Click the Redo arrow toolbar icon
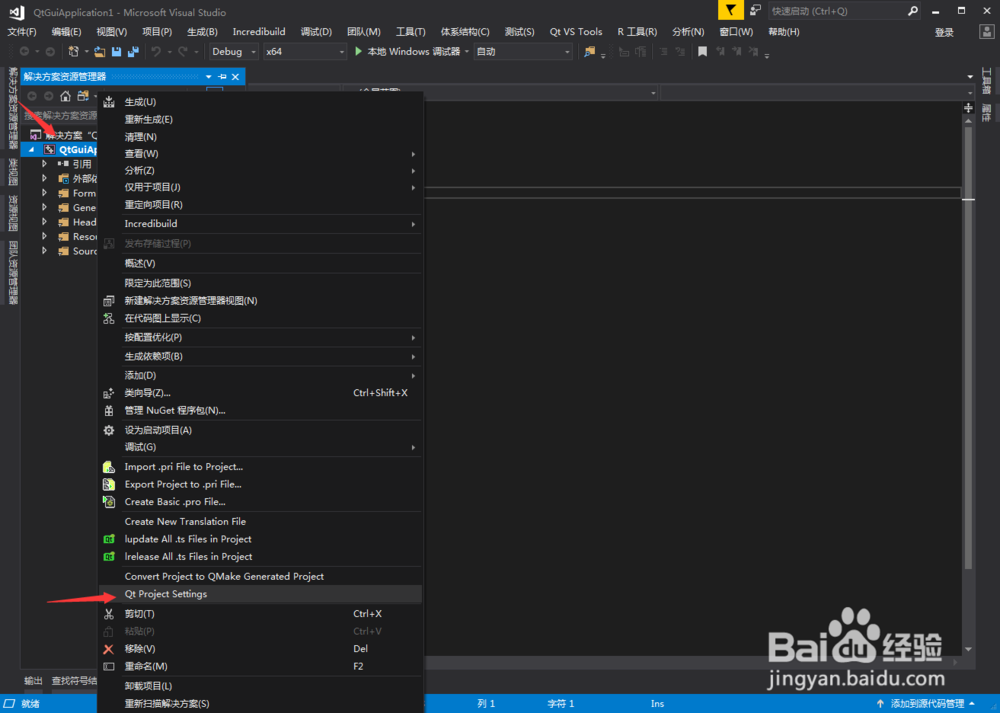The height and width of the screenshot is (713, 1000). [183, 52]
